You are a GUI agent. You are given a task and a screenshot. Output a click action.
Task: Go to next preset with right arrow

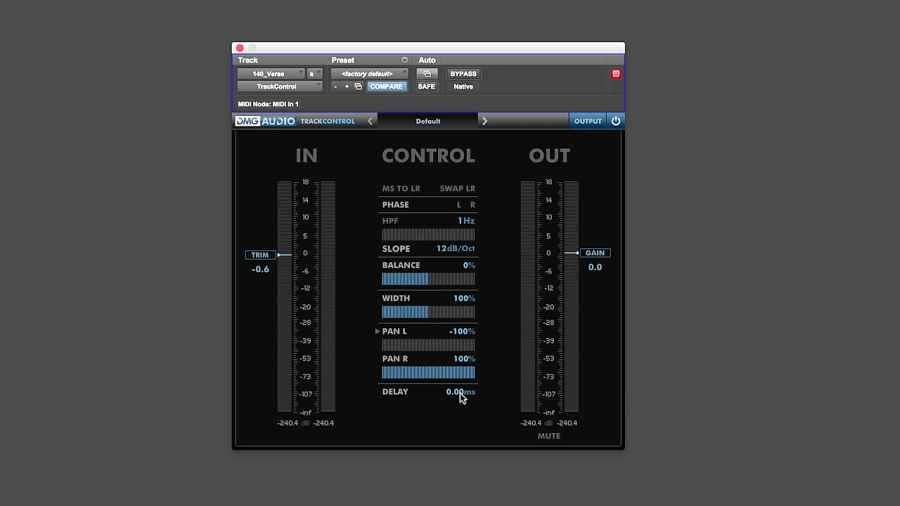485,121
